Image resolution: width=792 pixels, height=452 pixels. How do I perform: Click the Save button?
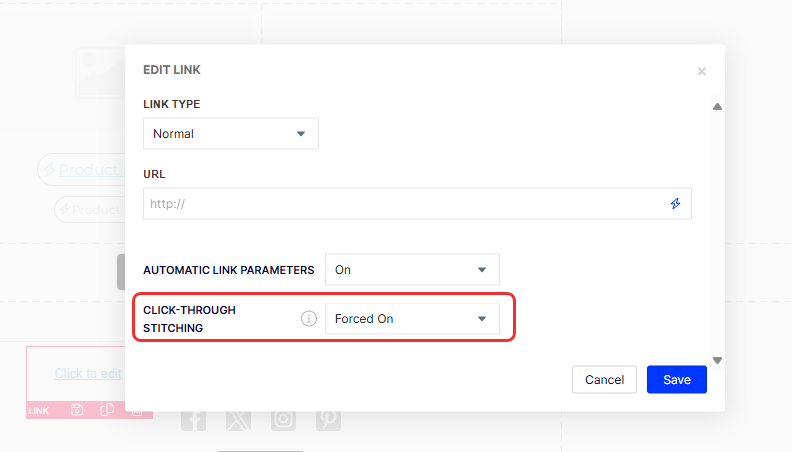point(677,379)
